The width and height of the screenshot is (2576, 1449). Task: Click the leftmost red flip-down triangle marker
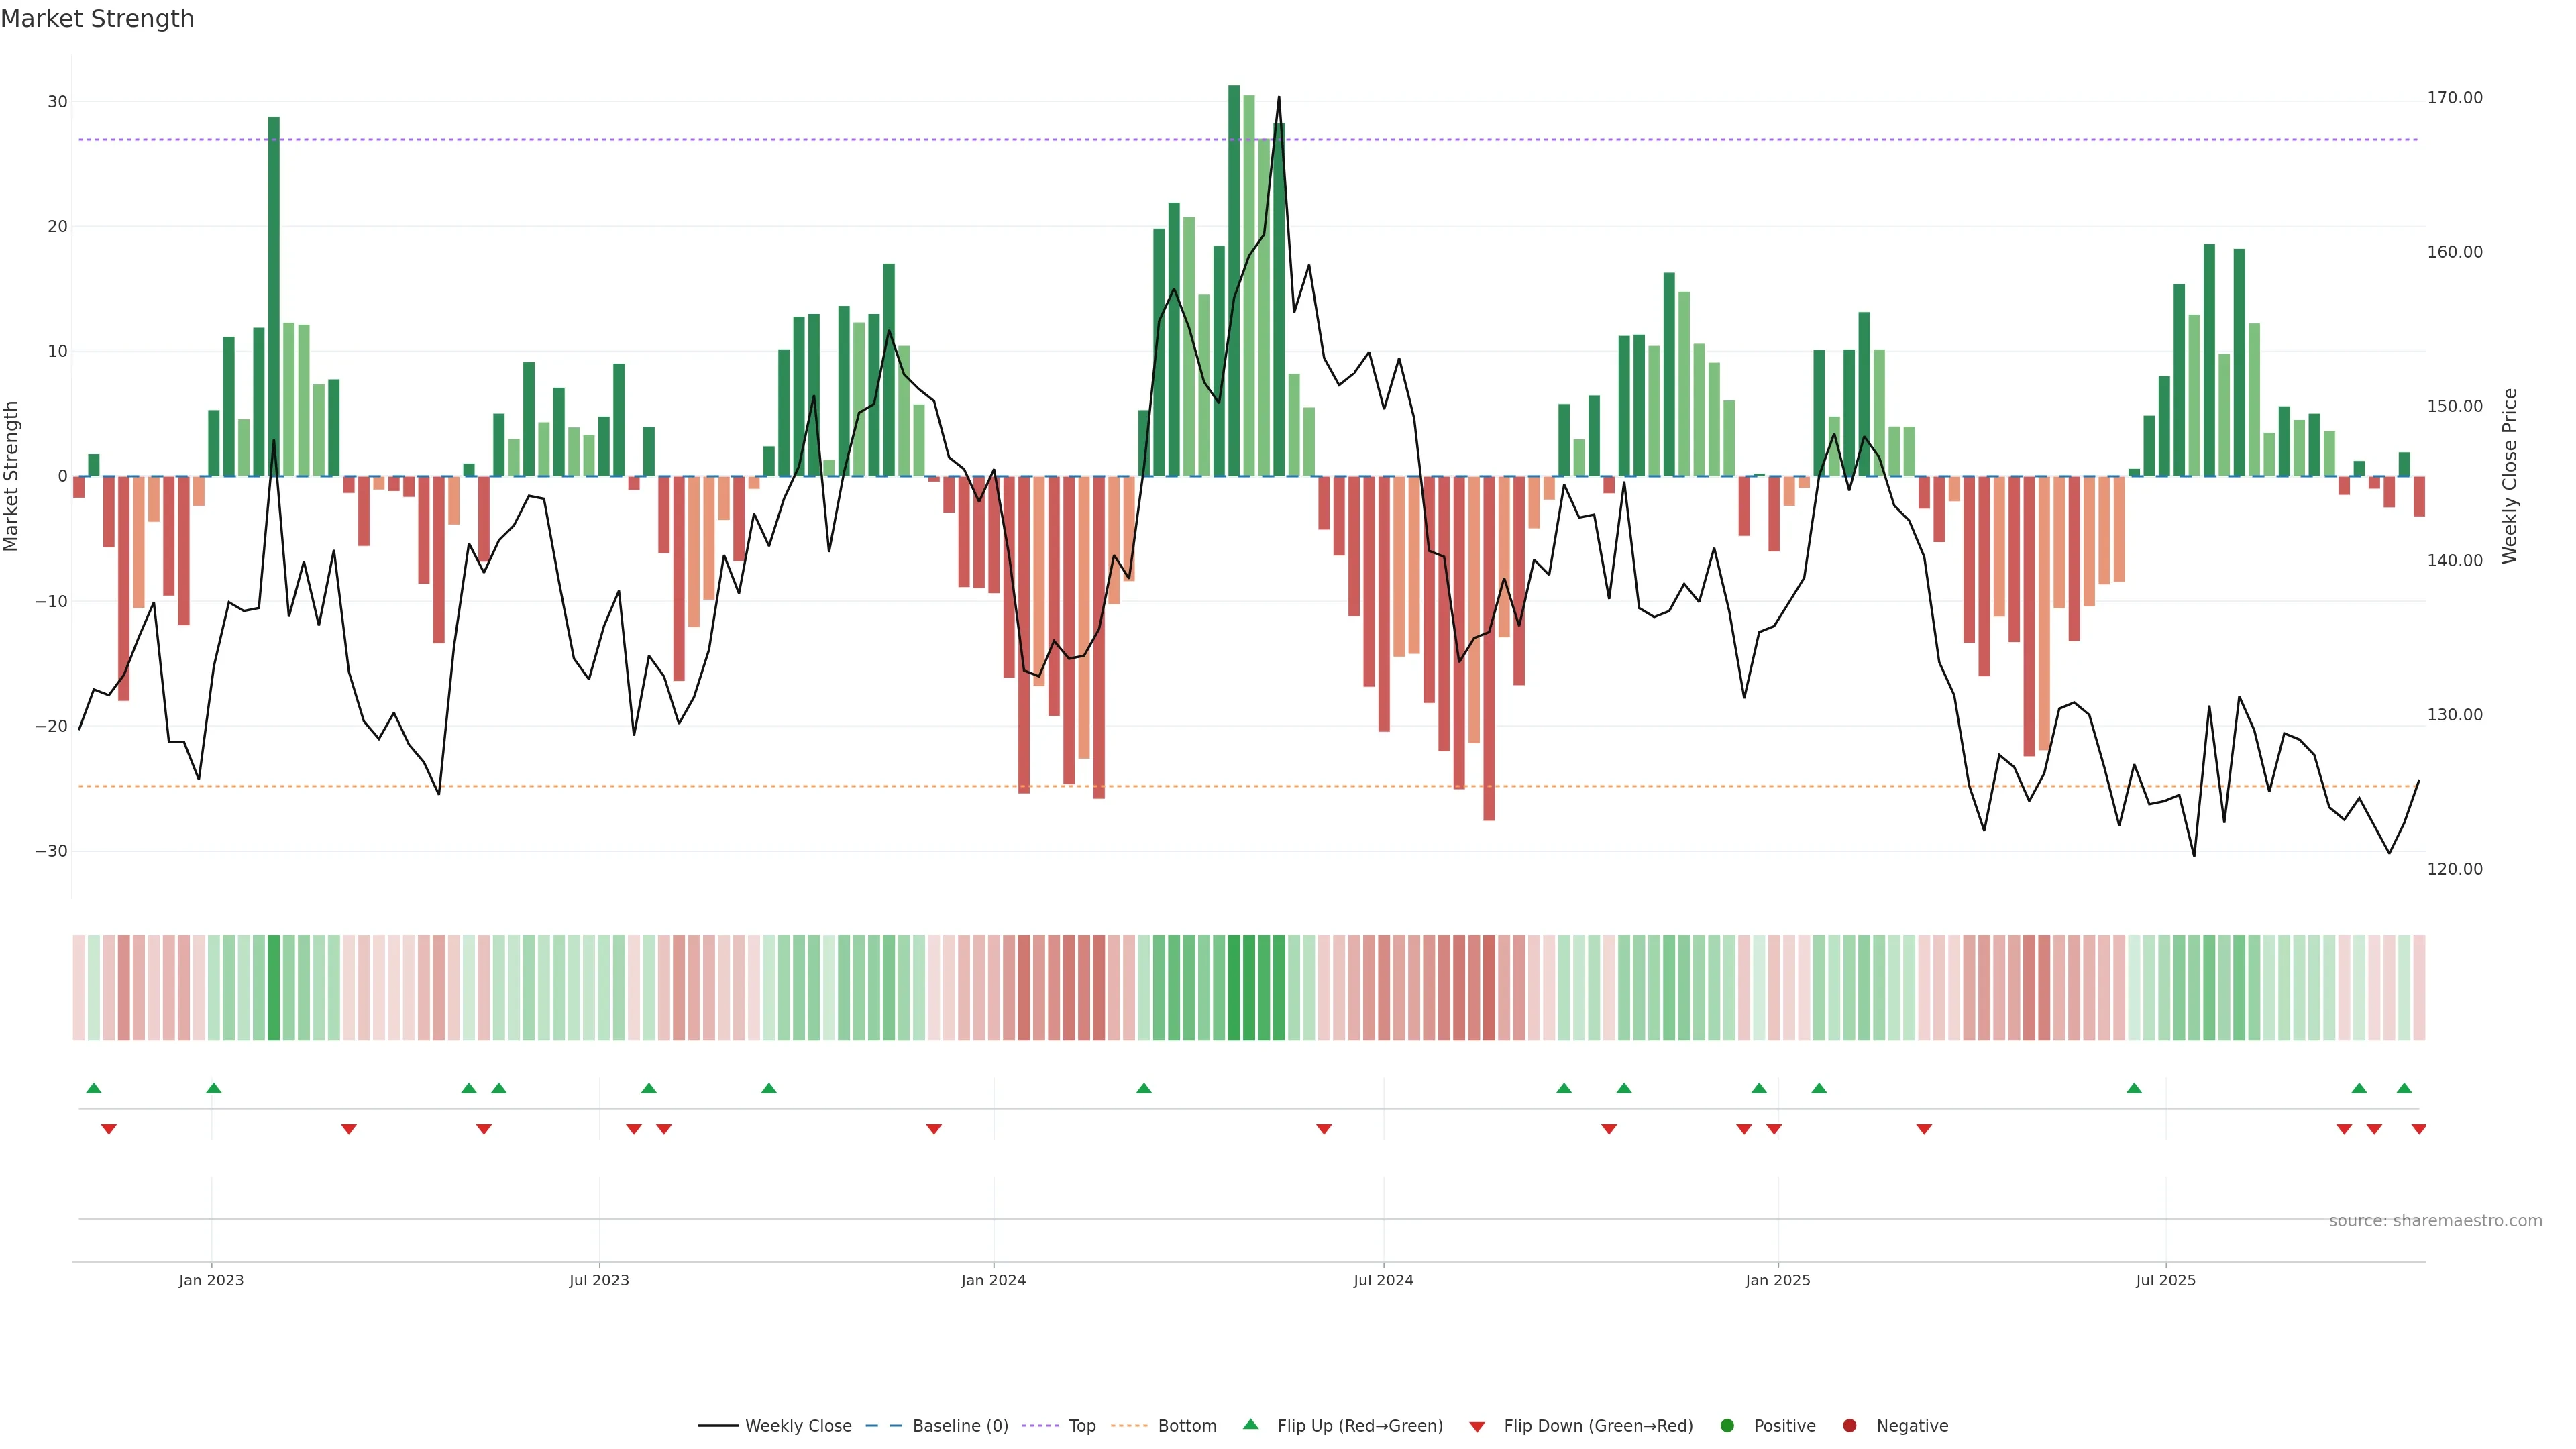click(109, 1129)
